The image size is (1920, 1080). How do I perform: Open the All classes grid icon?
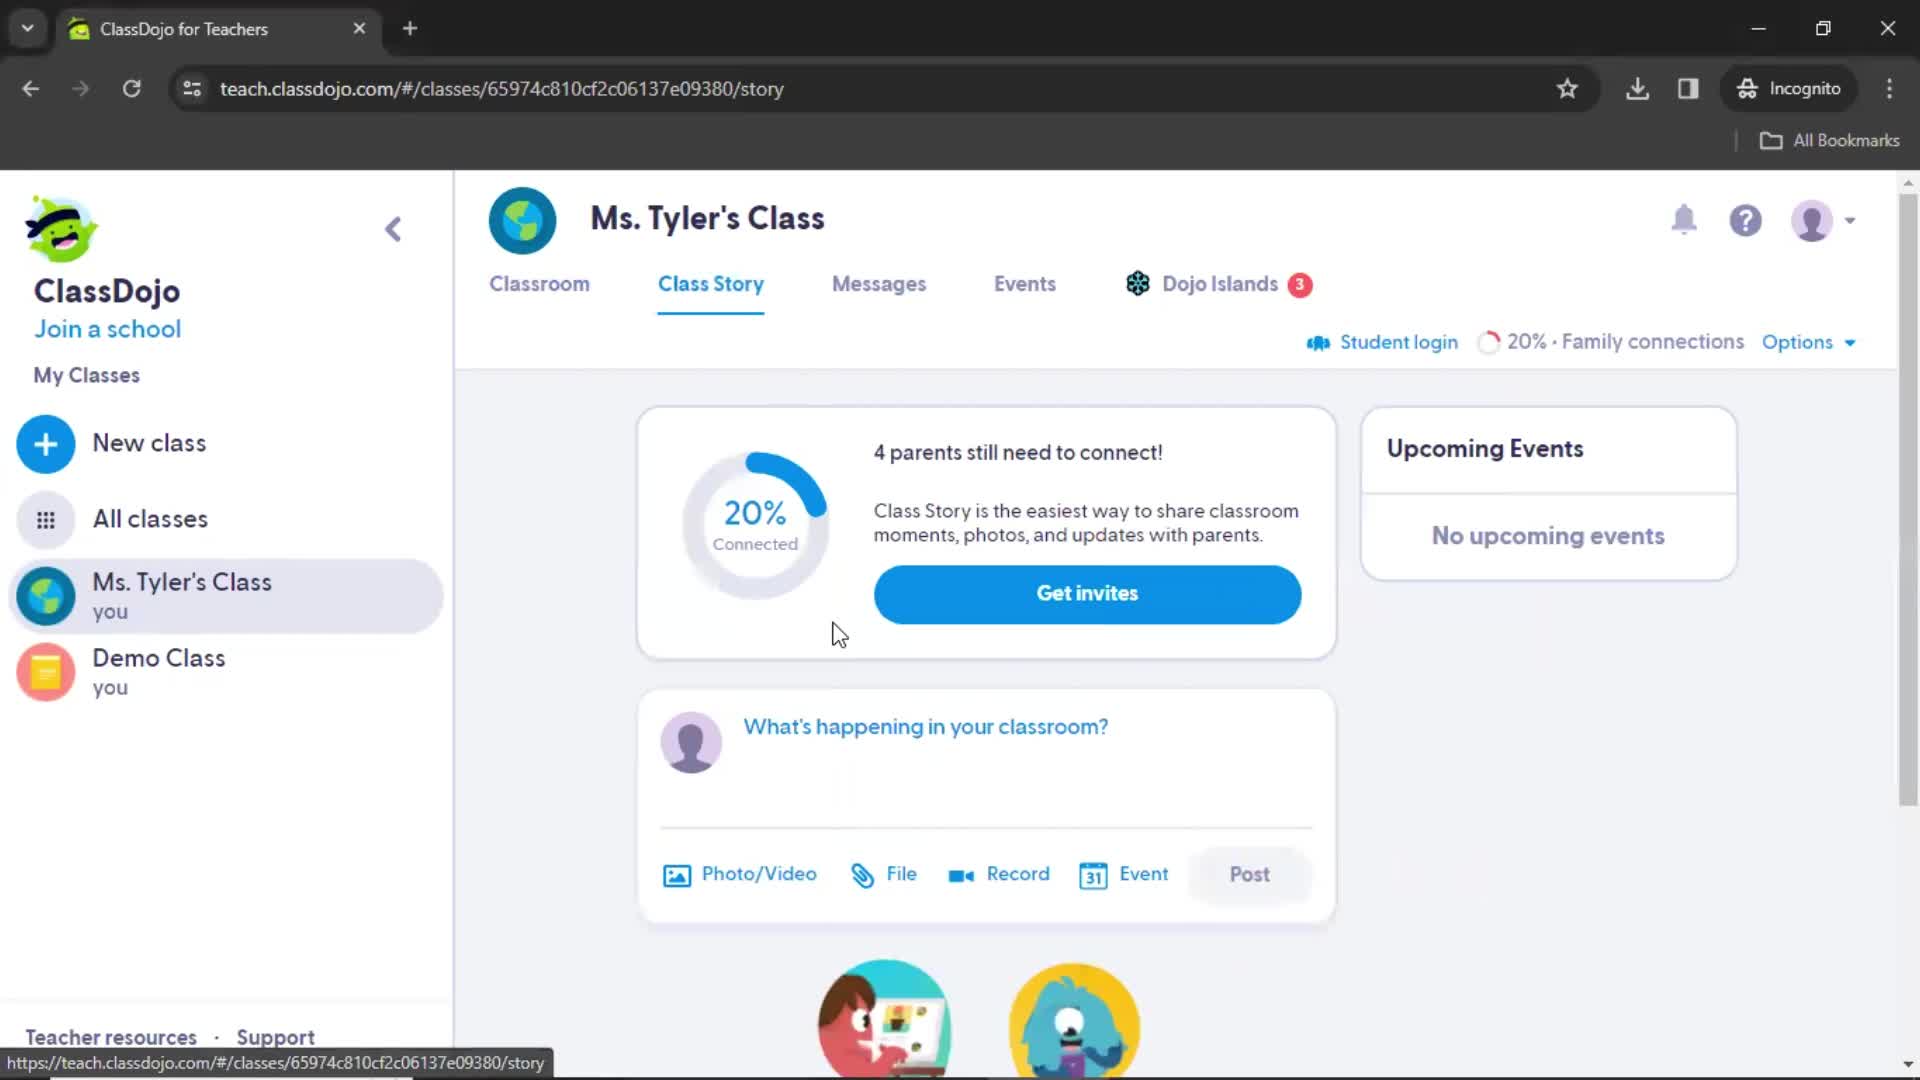[x=46, y=520]
